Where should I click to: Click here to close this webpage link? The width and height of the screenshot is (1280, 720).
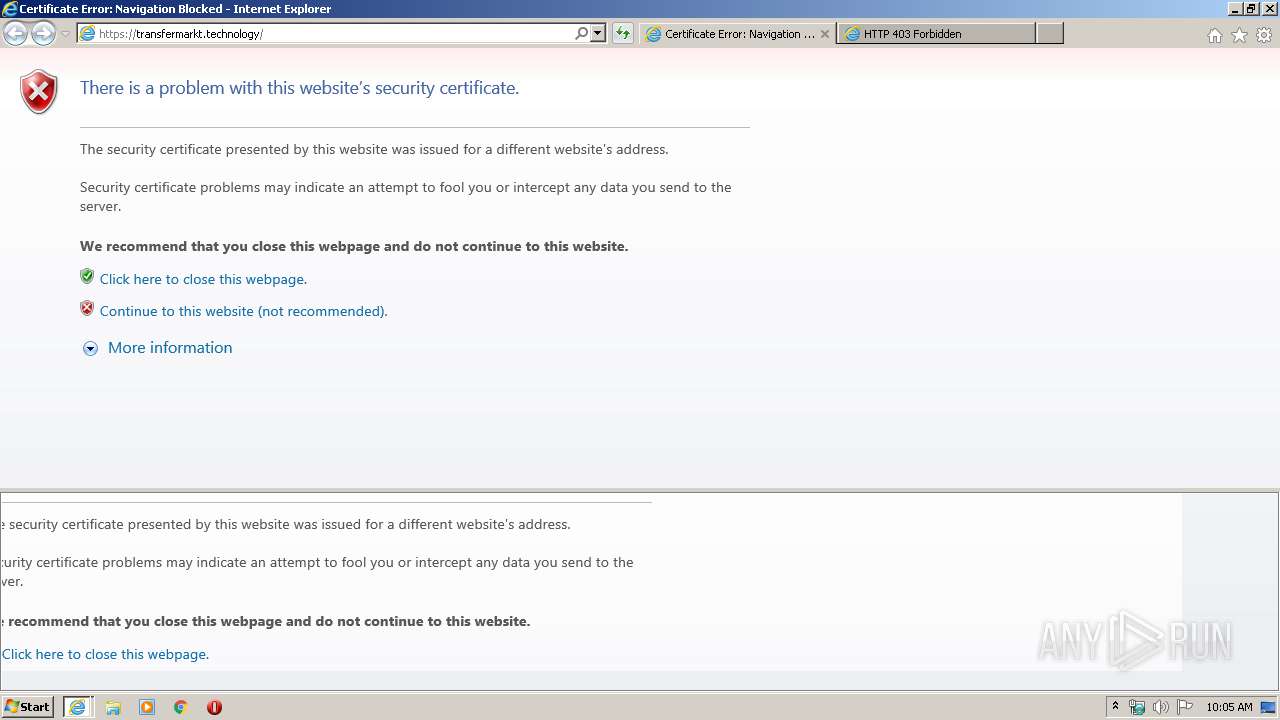pyautogui.click(x=203, y=279)
